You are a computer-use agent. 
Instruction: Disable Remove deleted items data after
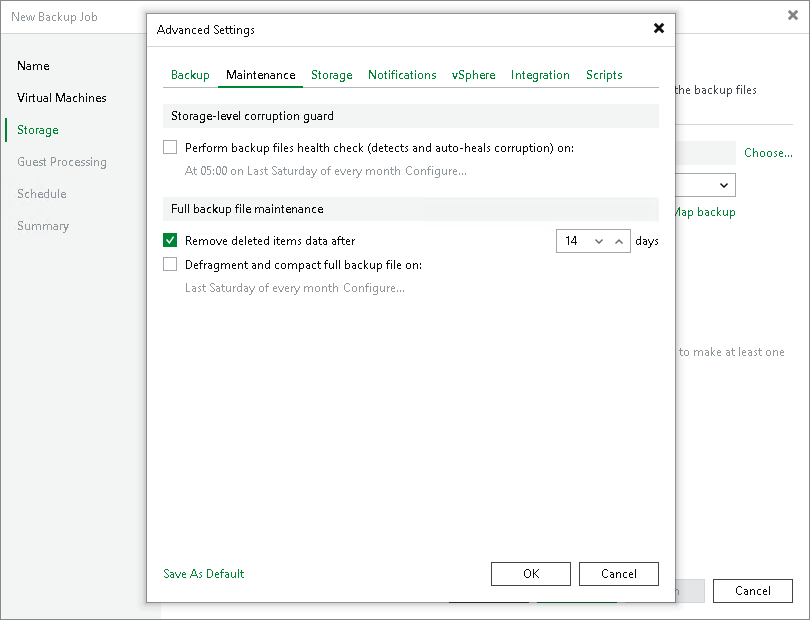click(171, 240)
